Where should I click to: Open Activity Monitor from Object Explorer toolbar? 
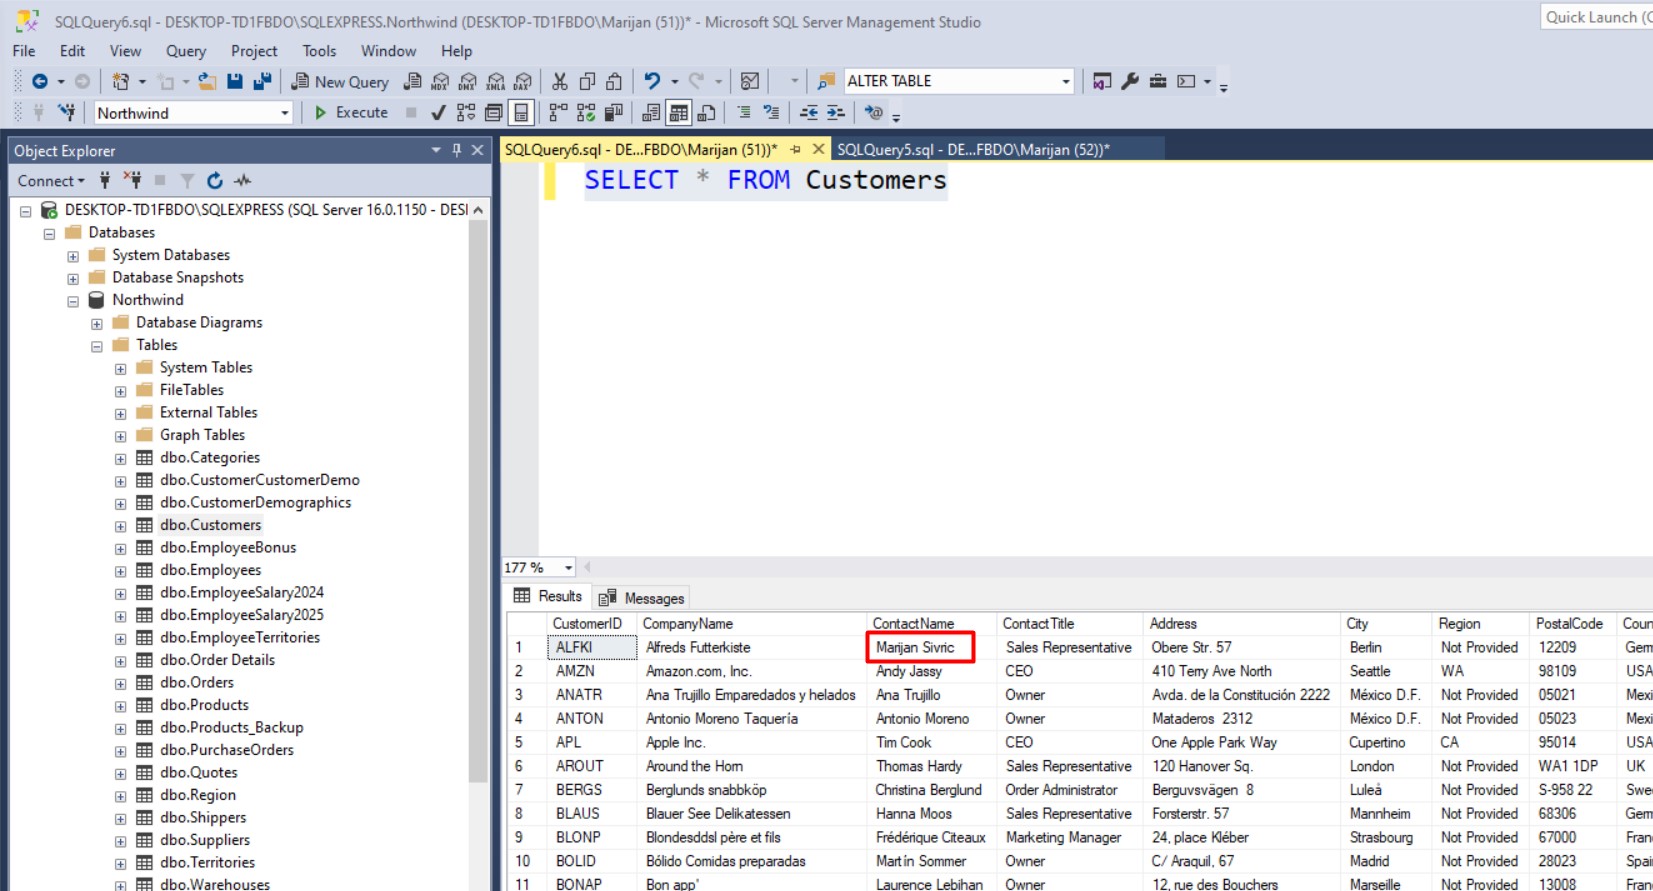(x=242, y=181)
